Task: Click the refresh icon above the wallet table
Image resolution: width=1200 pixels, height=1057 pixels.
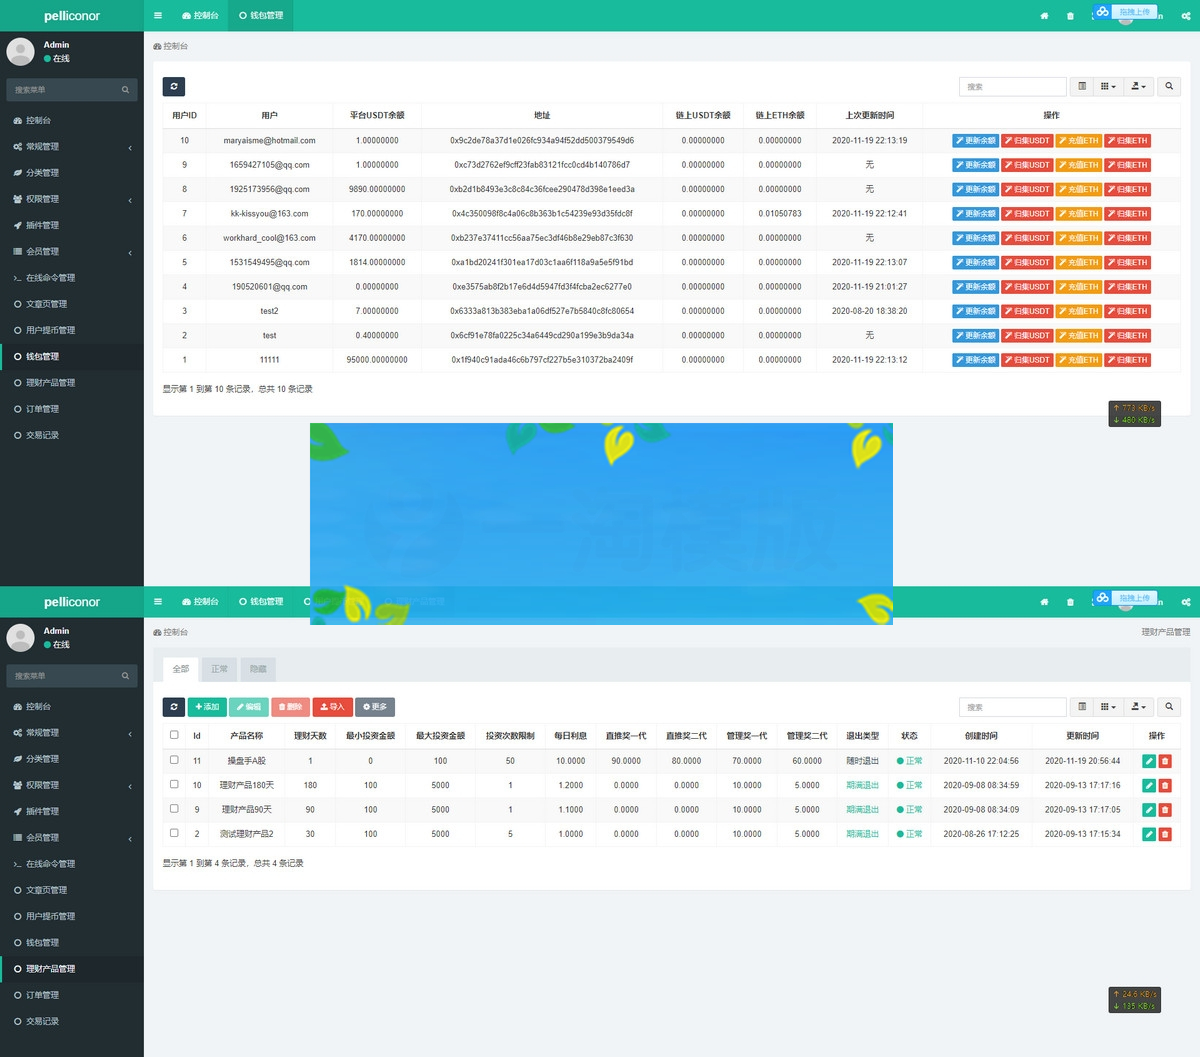Action: (174, 87)
